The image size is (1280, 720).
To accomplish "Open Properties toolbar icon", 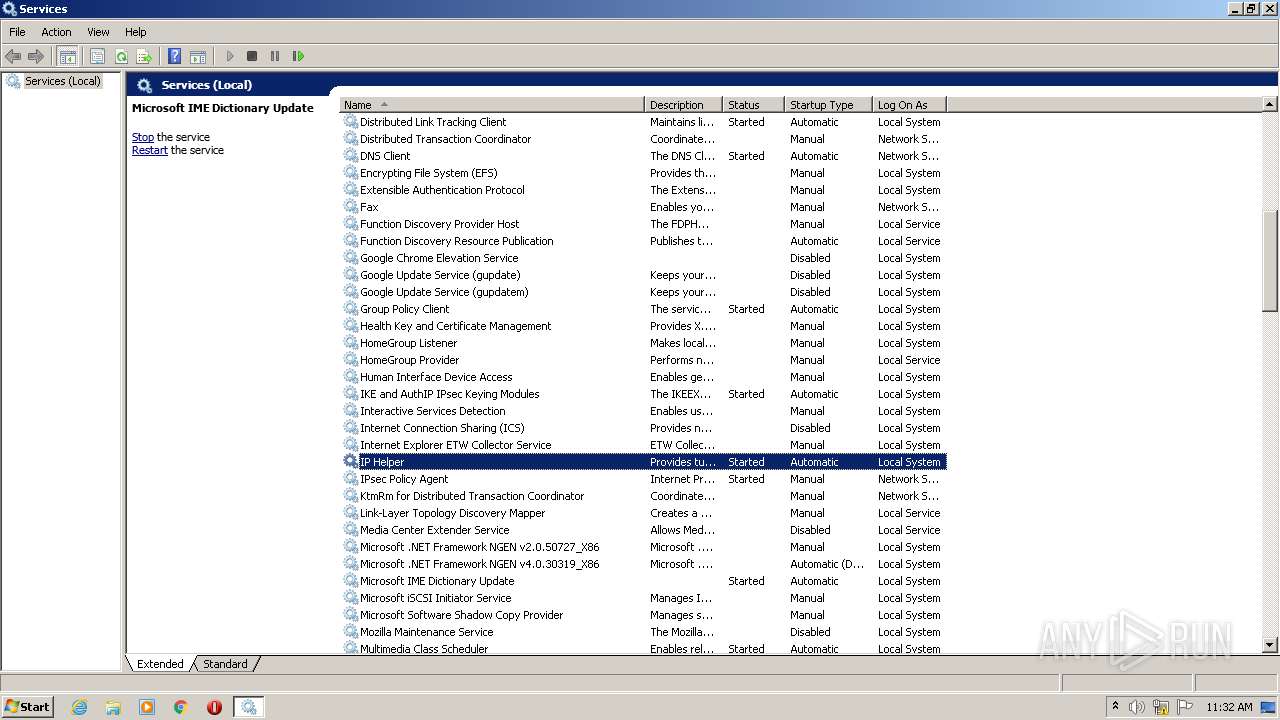I will click(97, 57).
